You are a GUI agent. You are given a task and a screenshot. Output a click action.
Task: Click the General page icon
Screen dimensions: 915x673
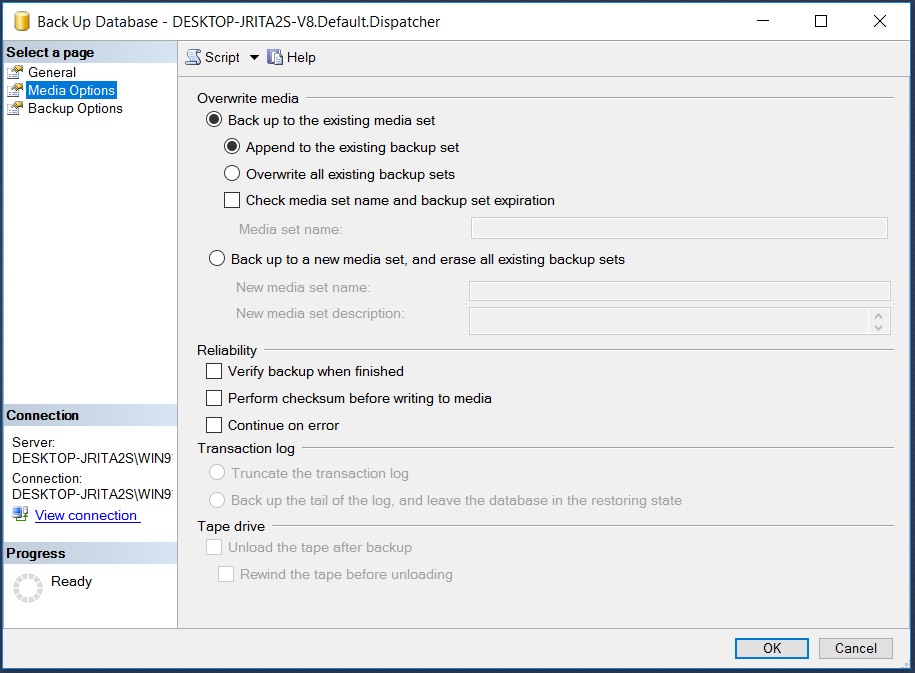pos(15,72)
